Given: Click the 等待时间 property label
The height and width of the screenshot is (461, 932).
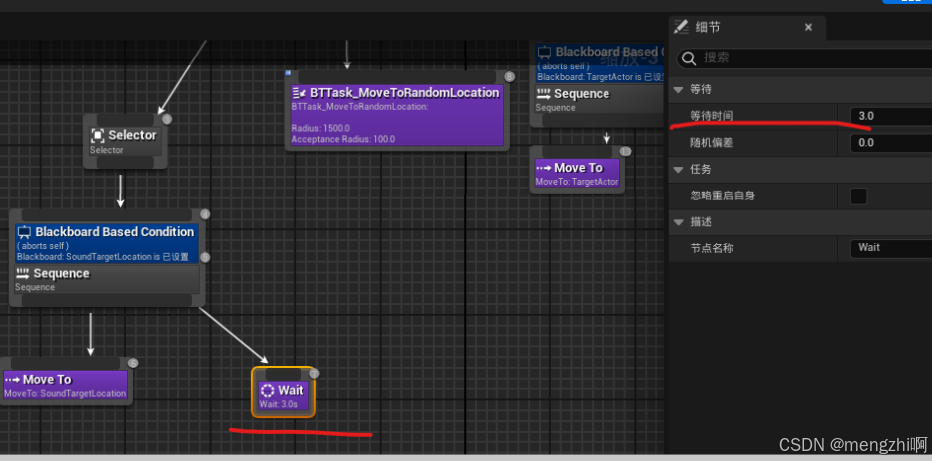Looking at the screenshot, I should [x=711, y=116].
